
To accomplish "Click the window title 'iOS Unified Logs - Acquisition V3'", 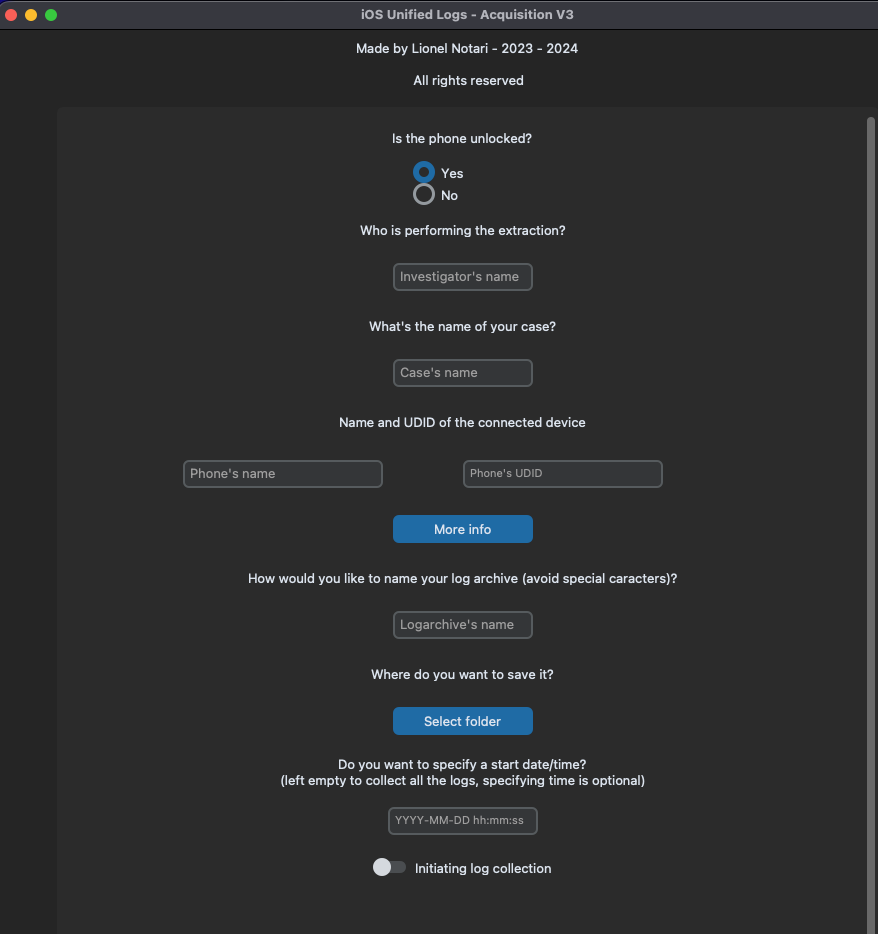I will (x=467, y=15).
